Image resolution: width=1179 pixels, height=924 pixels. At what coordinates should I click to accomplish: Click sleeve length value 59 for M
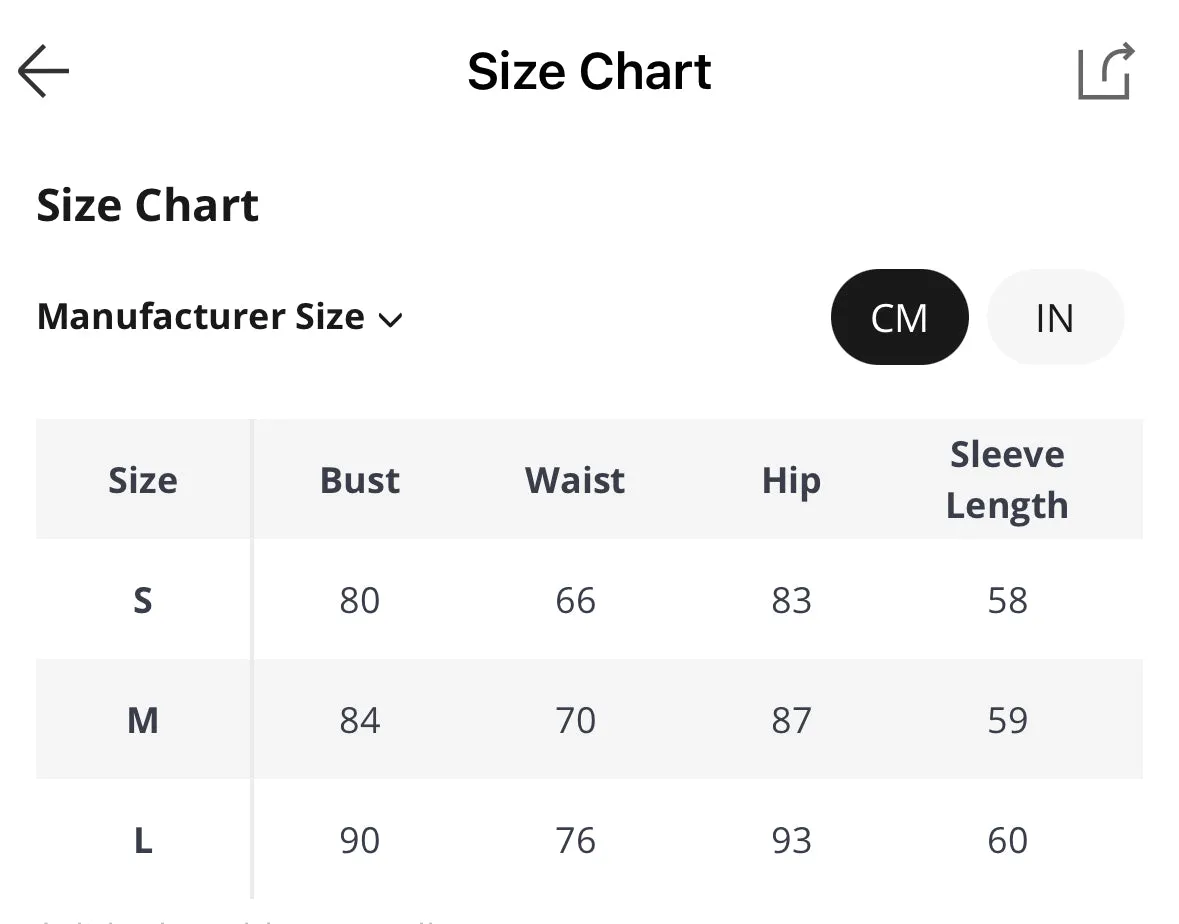(1007, 720)
